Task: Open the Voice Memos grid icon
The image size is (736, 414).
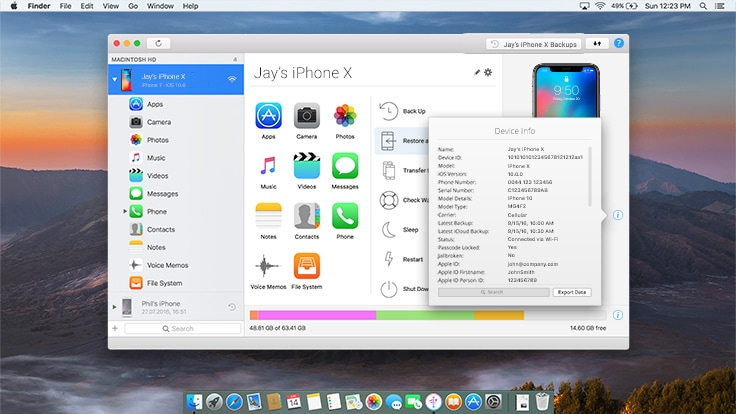Action: click(x=268, y=266)
